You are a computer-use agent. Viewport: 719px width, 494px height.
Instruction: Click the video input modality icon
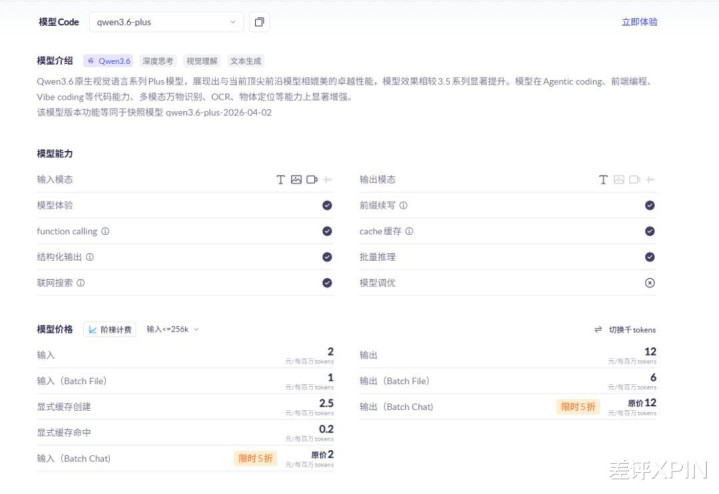(x=312, y=179)
